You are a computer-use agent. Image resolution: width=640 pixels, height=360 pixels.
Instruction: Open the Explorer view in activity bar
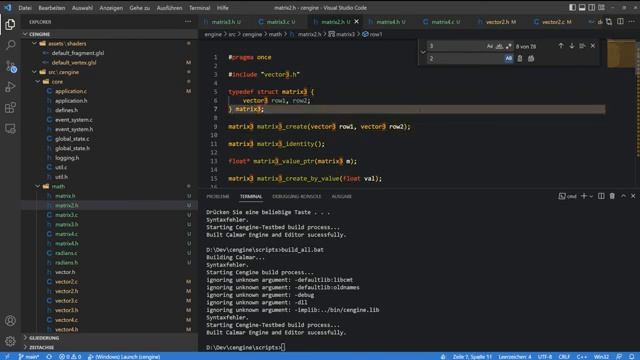(x=10, y=24)
